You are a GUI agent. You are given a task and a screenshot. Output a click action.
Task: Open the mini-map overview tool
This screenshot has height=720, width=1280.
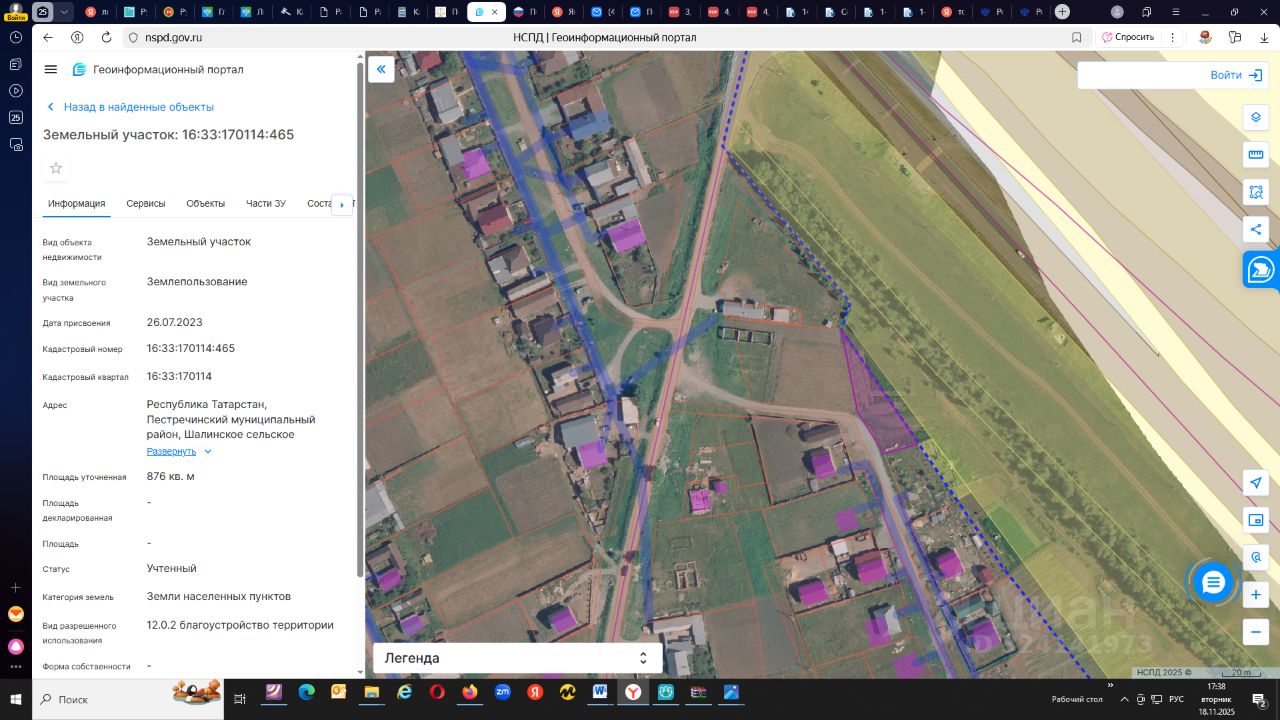1256,520
